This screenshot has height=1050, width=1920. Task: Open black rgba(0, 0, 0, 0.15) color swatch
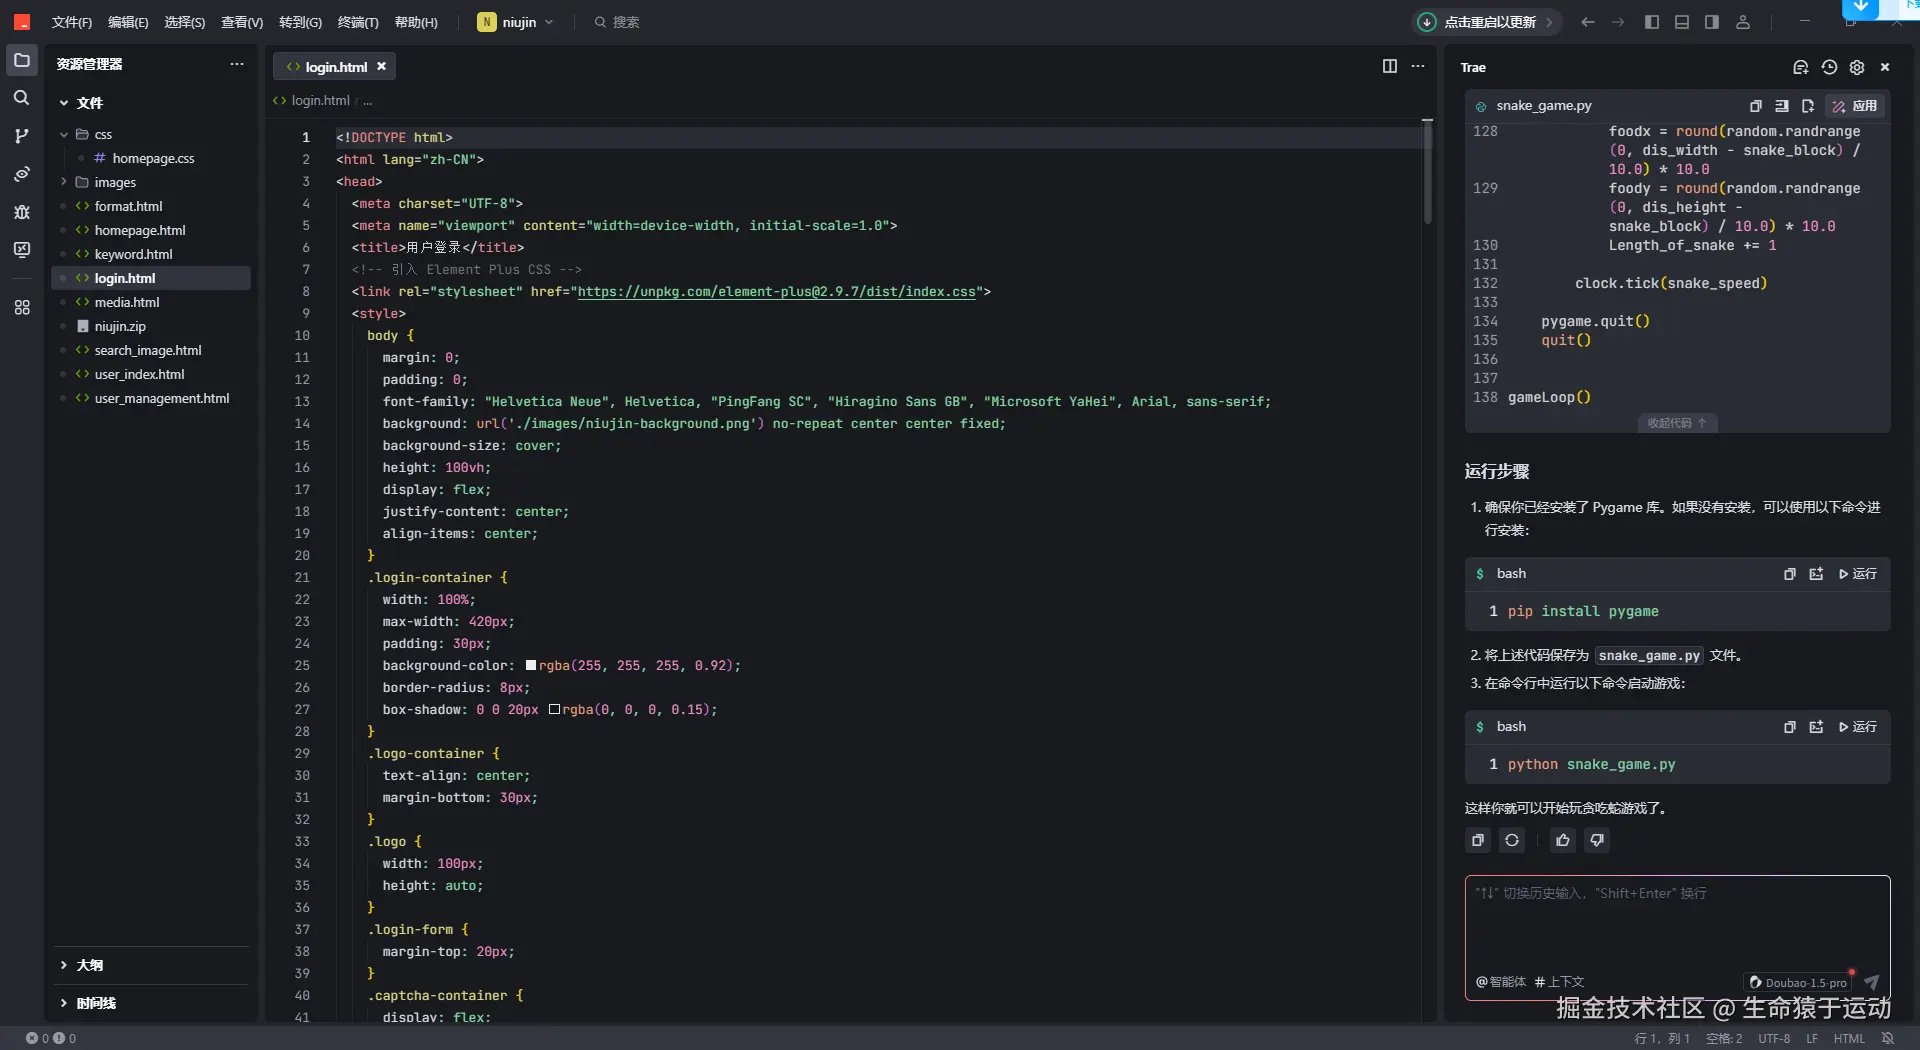point(554,709)
